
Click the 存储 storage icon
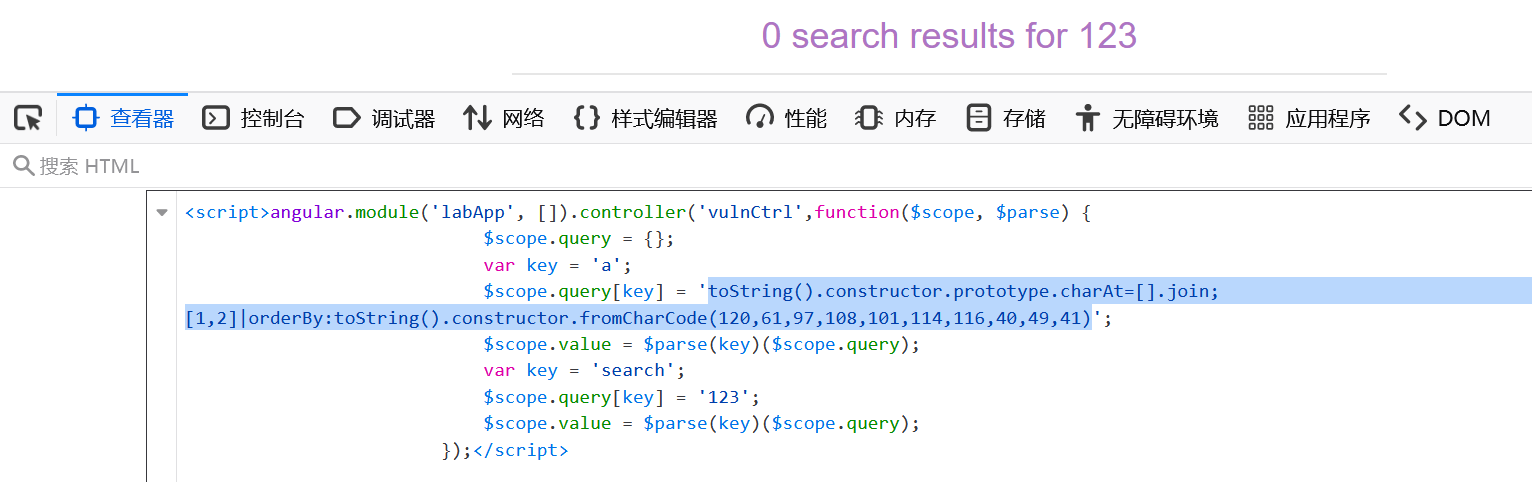click(x=978, y=119)
